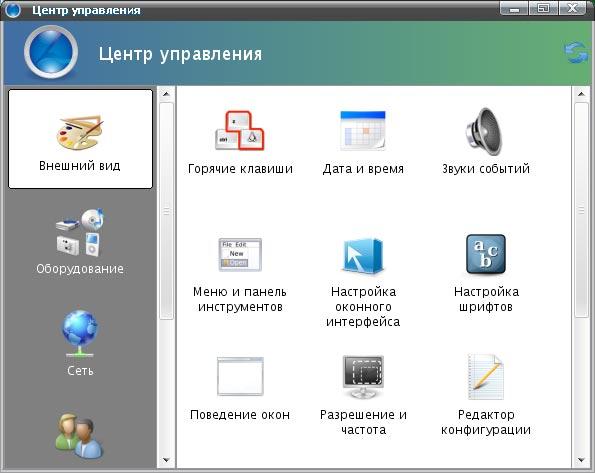Click the Разрешение и частота label
Image resolution: width=595 pixels, height=473 pixels.
coord(363,422)
